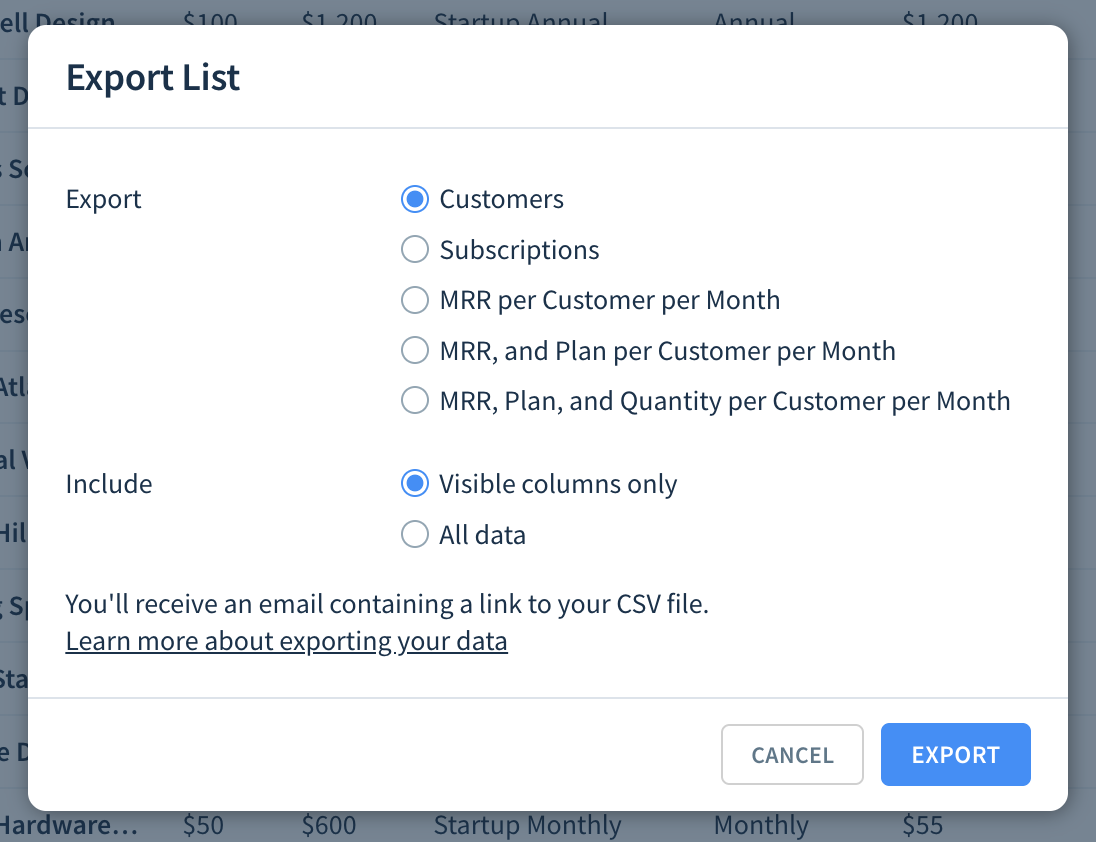Click the Startup Monthly cell in background table
This screenshot has width=1096, height=842.
tap(527, 825)
